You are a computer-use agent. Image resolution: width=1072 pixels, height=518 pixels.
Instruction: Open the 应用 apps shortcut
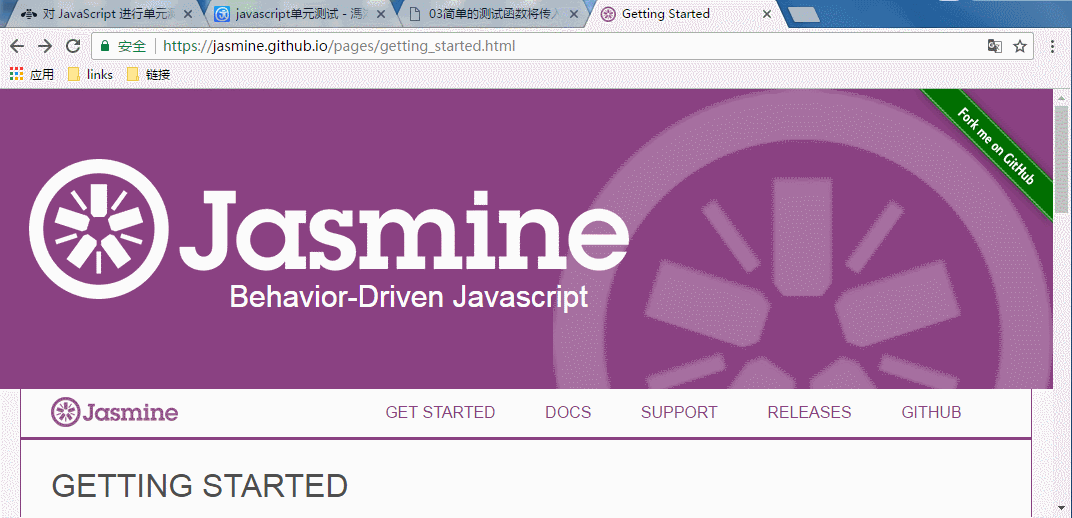pyautogui.click(x=32, y=74)
